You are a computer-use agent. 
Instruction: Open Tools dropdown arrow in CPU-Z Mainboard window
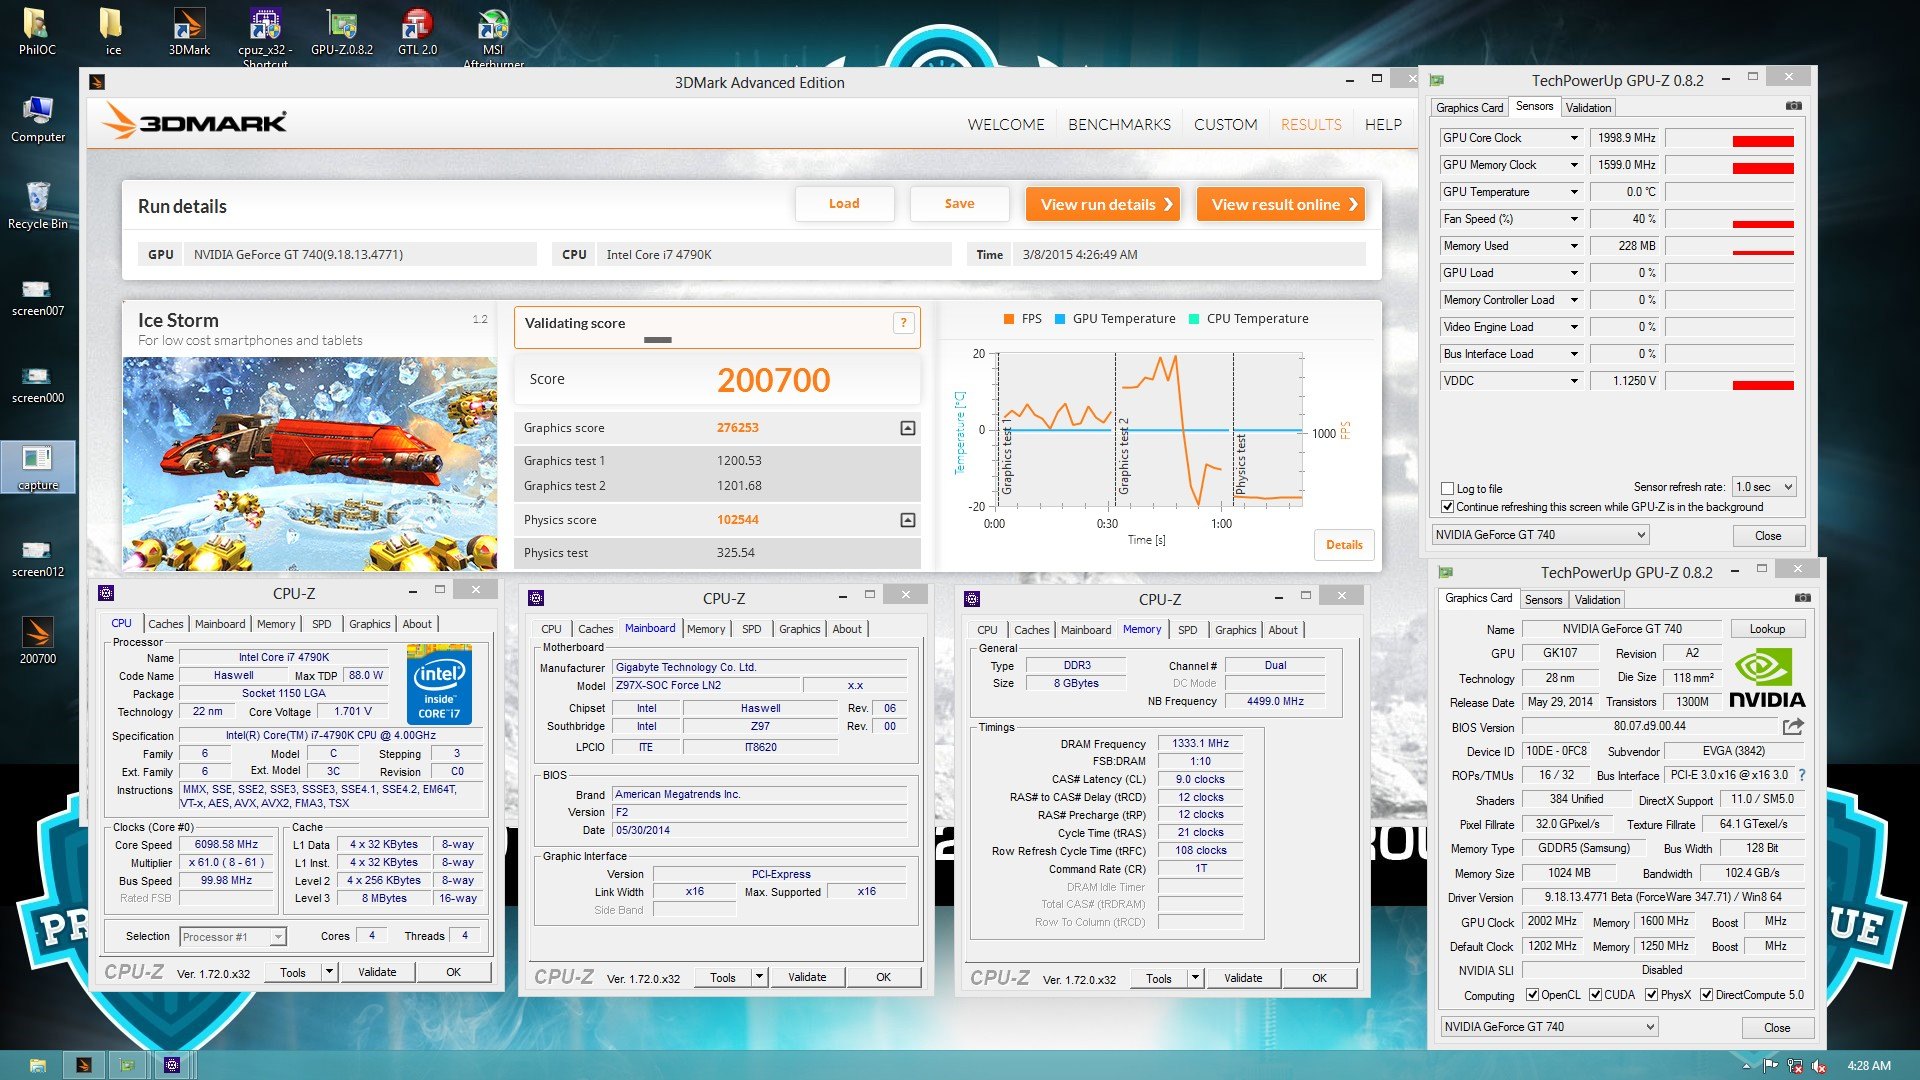pos(759,977)
